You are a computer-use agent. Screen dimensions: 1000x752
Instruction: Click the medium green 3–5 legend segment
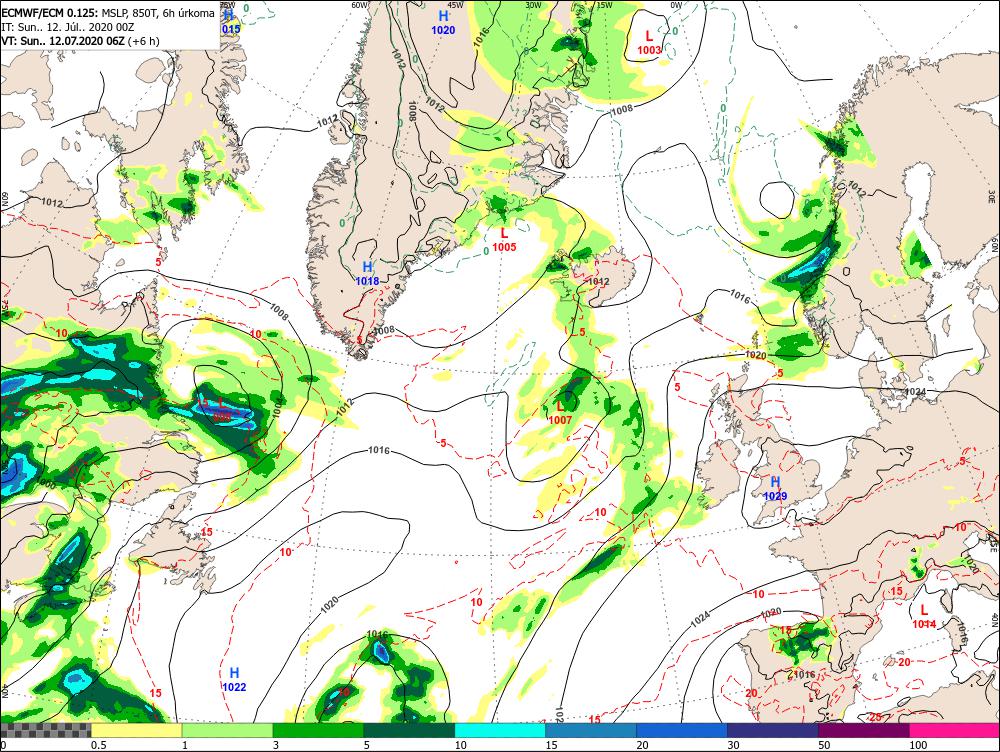tap(318, 730)
